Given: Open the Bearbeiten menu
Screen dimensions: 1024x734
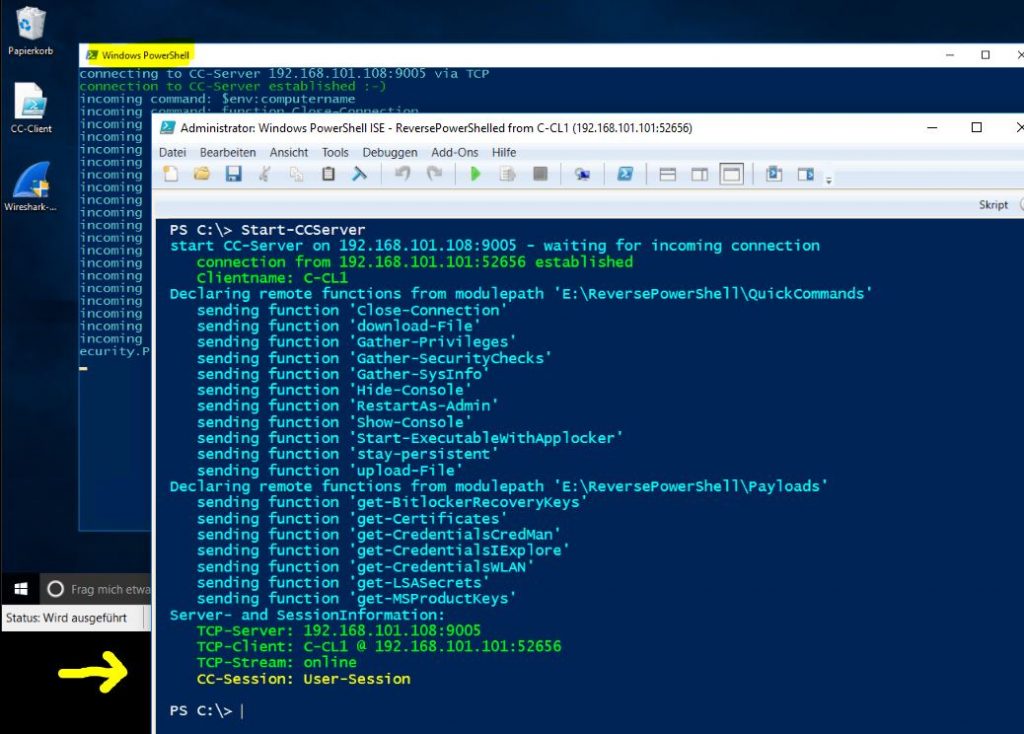Looking at the screenshot, I should 228,152.
